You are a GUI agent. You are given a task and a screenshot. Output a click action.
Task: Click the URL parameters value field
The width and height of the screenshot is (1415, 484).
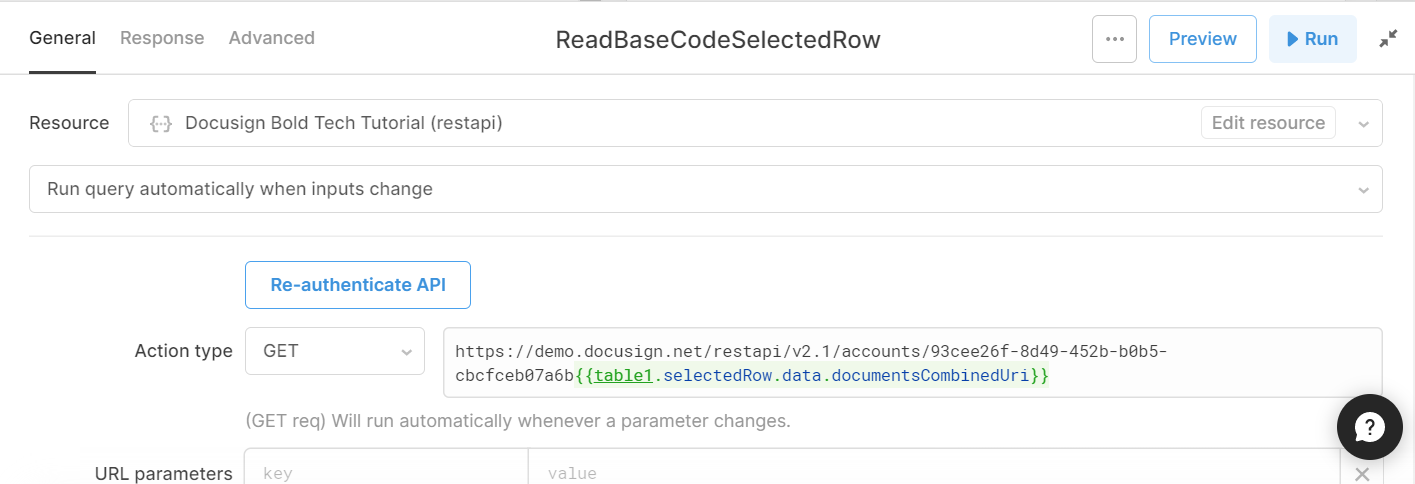click(934, 470)
